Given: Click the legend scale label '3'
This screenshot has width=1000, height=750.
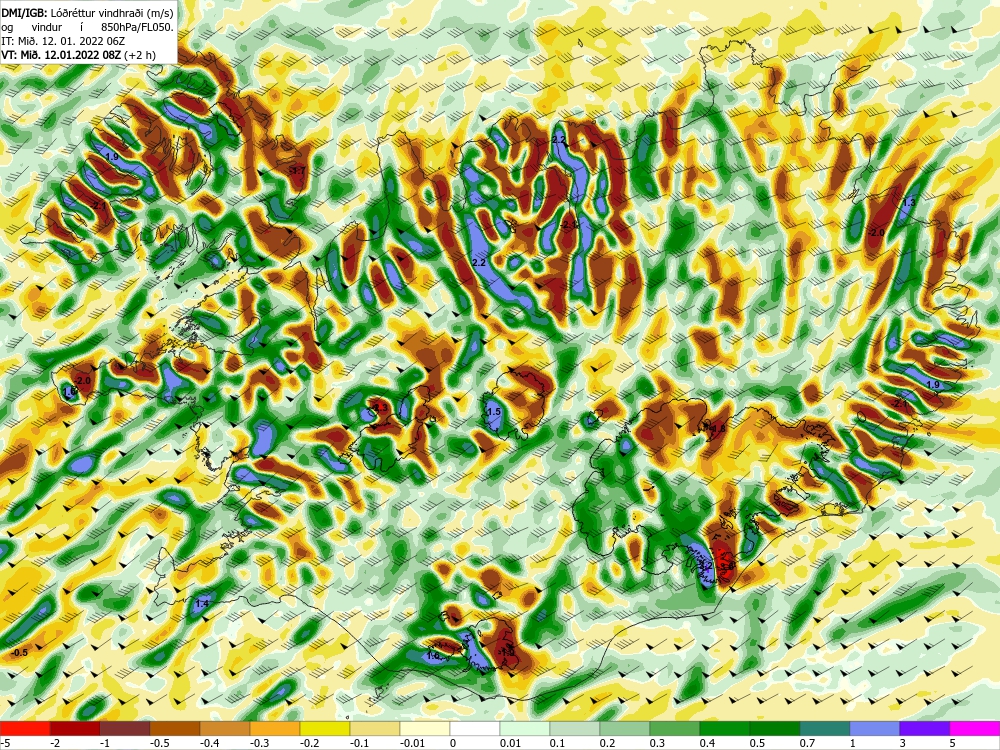Looking at the screenshot, I should click(x=903, y=743).
